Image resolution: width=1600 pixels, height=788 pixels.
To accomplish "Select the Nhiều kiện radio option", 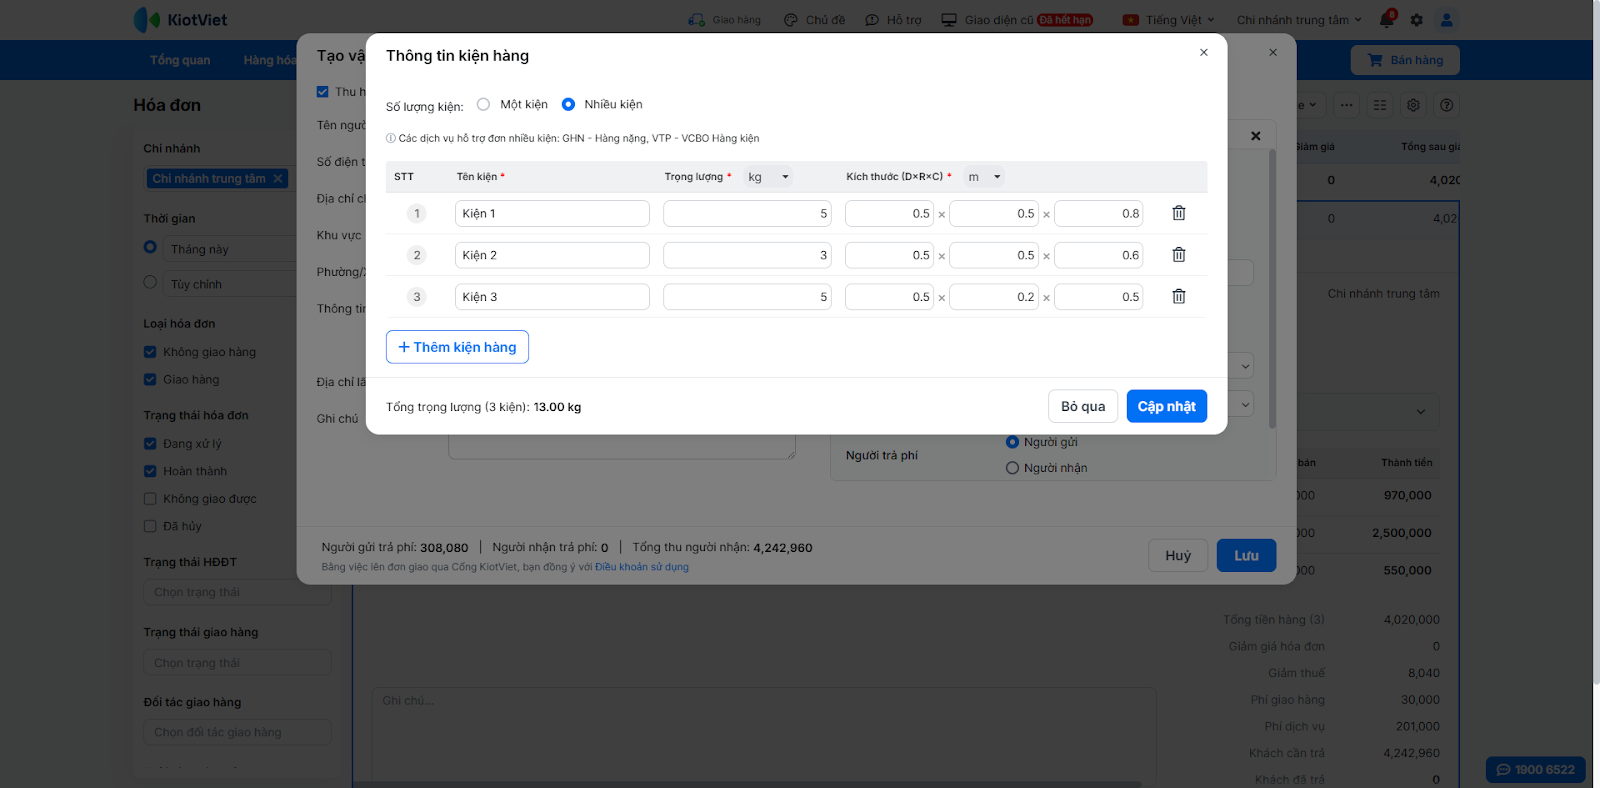I will [568, 104].
